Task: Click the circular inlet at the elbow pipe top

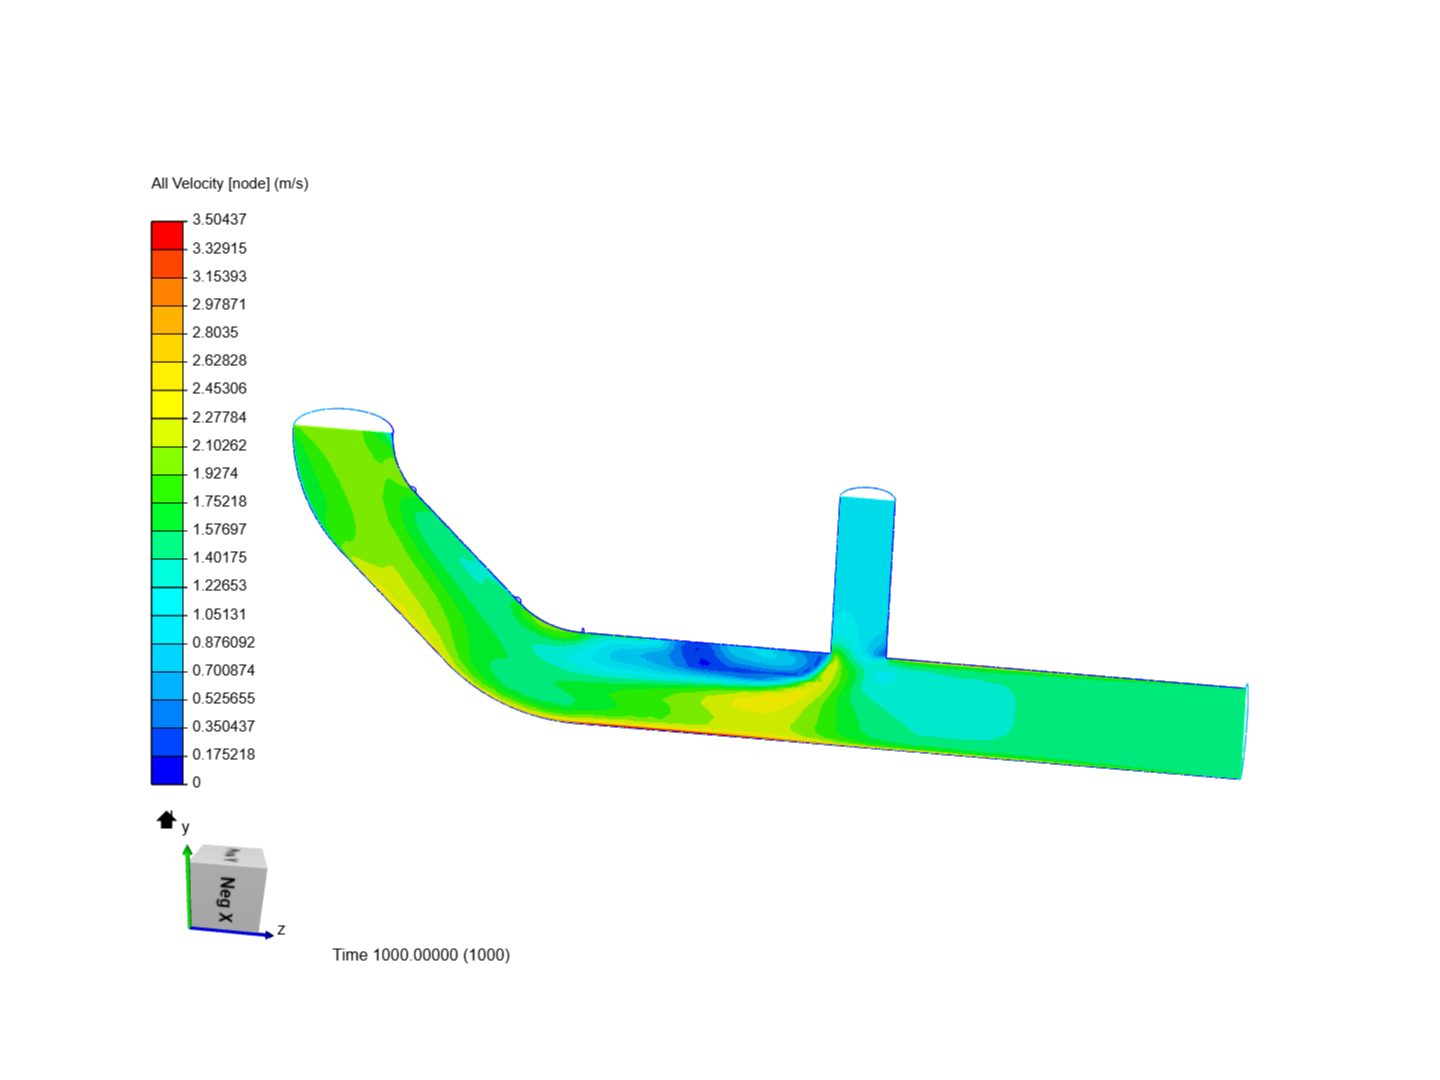Action: (343, 420)
